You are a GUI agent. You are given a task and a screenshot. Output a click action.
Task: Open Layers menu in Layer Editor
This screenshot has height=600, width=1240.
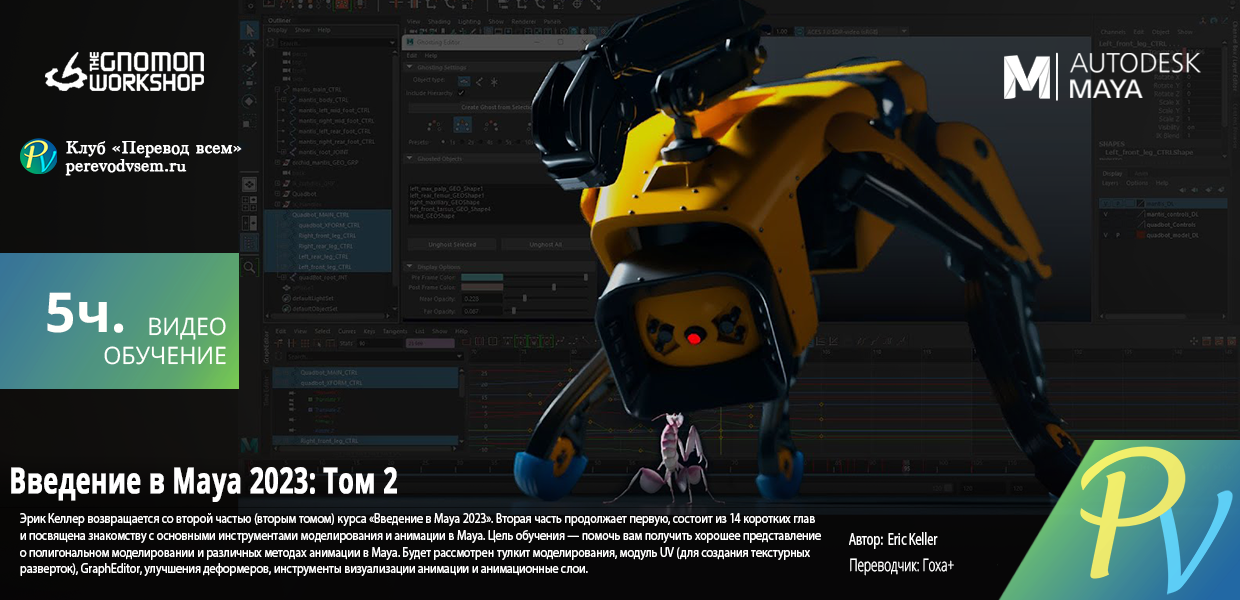pos(1110,183)
